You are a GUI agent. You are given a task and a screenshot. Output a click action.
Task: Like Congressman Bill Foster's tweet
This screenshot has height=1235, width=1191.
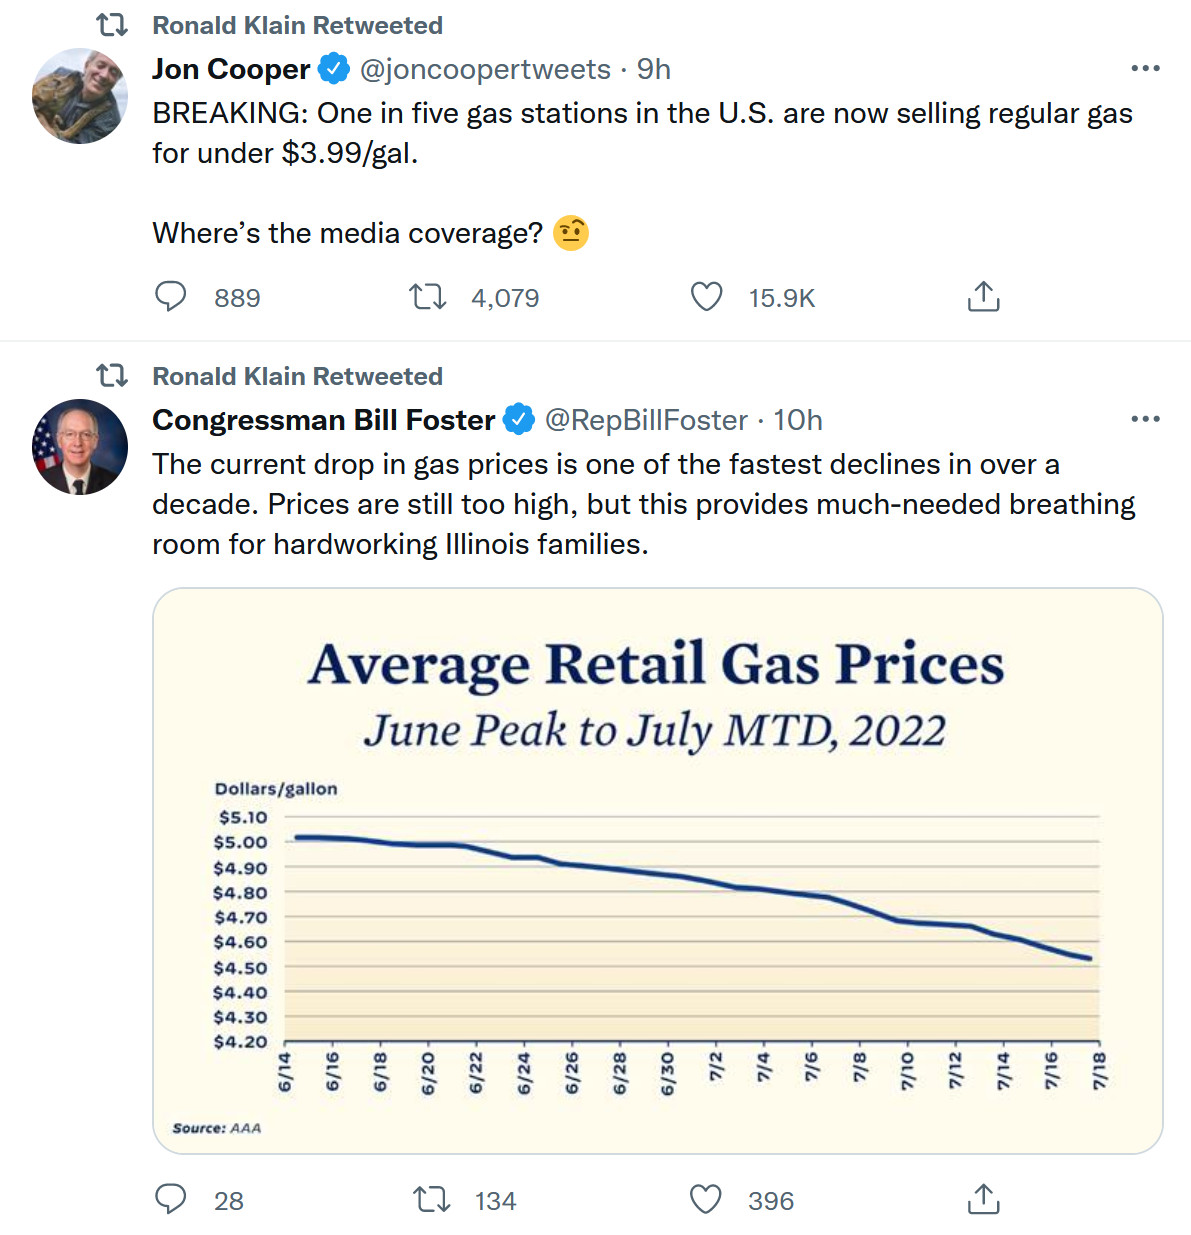(x=706, y=1199)
